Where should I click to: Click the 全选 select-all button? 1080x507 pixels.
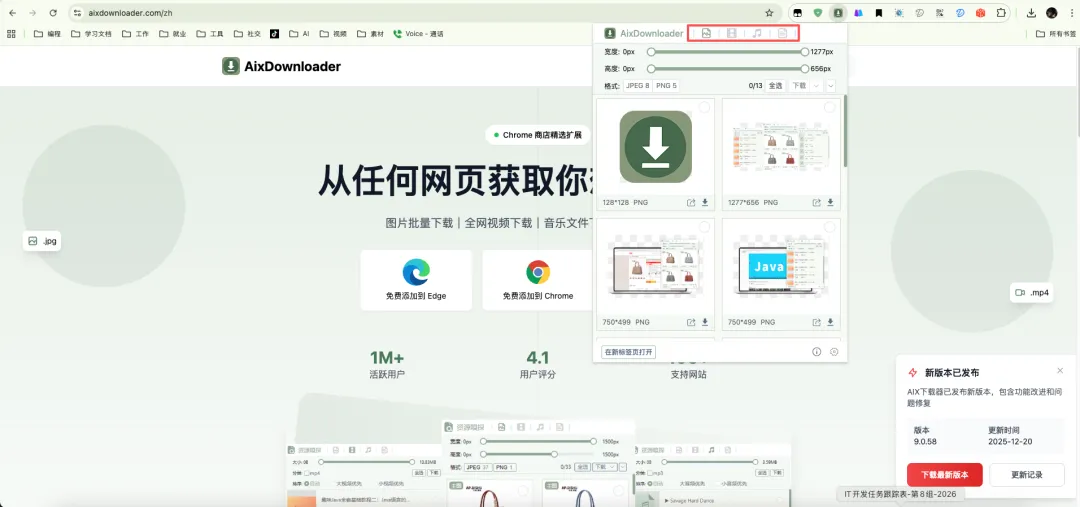pyautogui.click(x=776, y=86)
